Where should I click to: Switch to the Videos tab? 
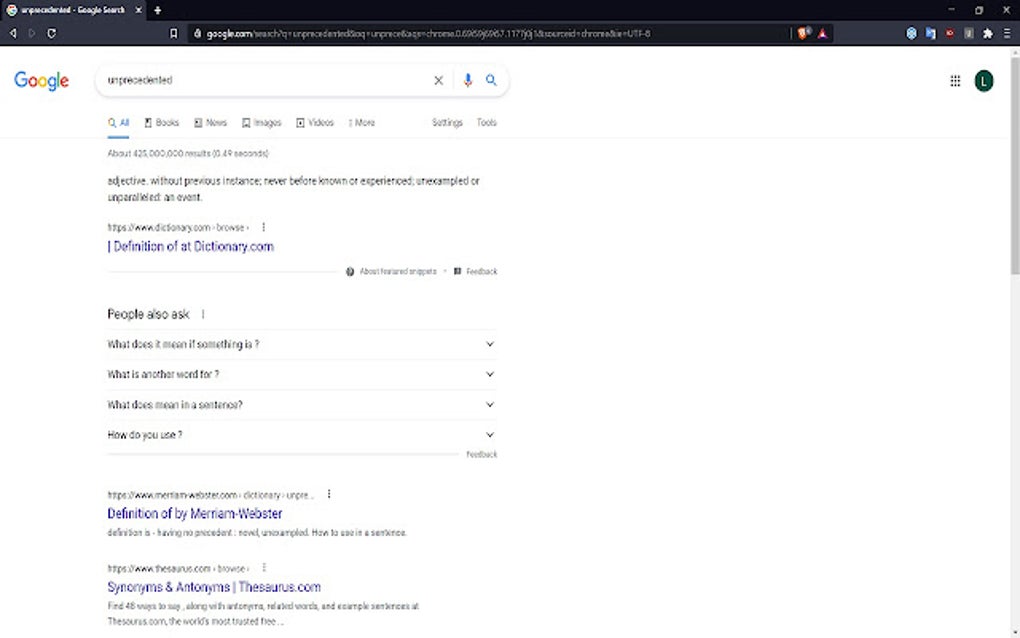[x=315, y=122]
